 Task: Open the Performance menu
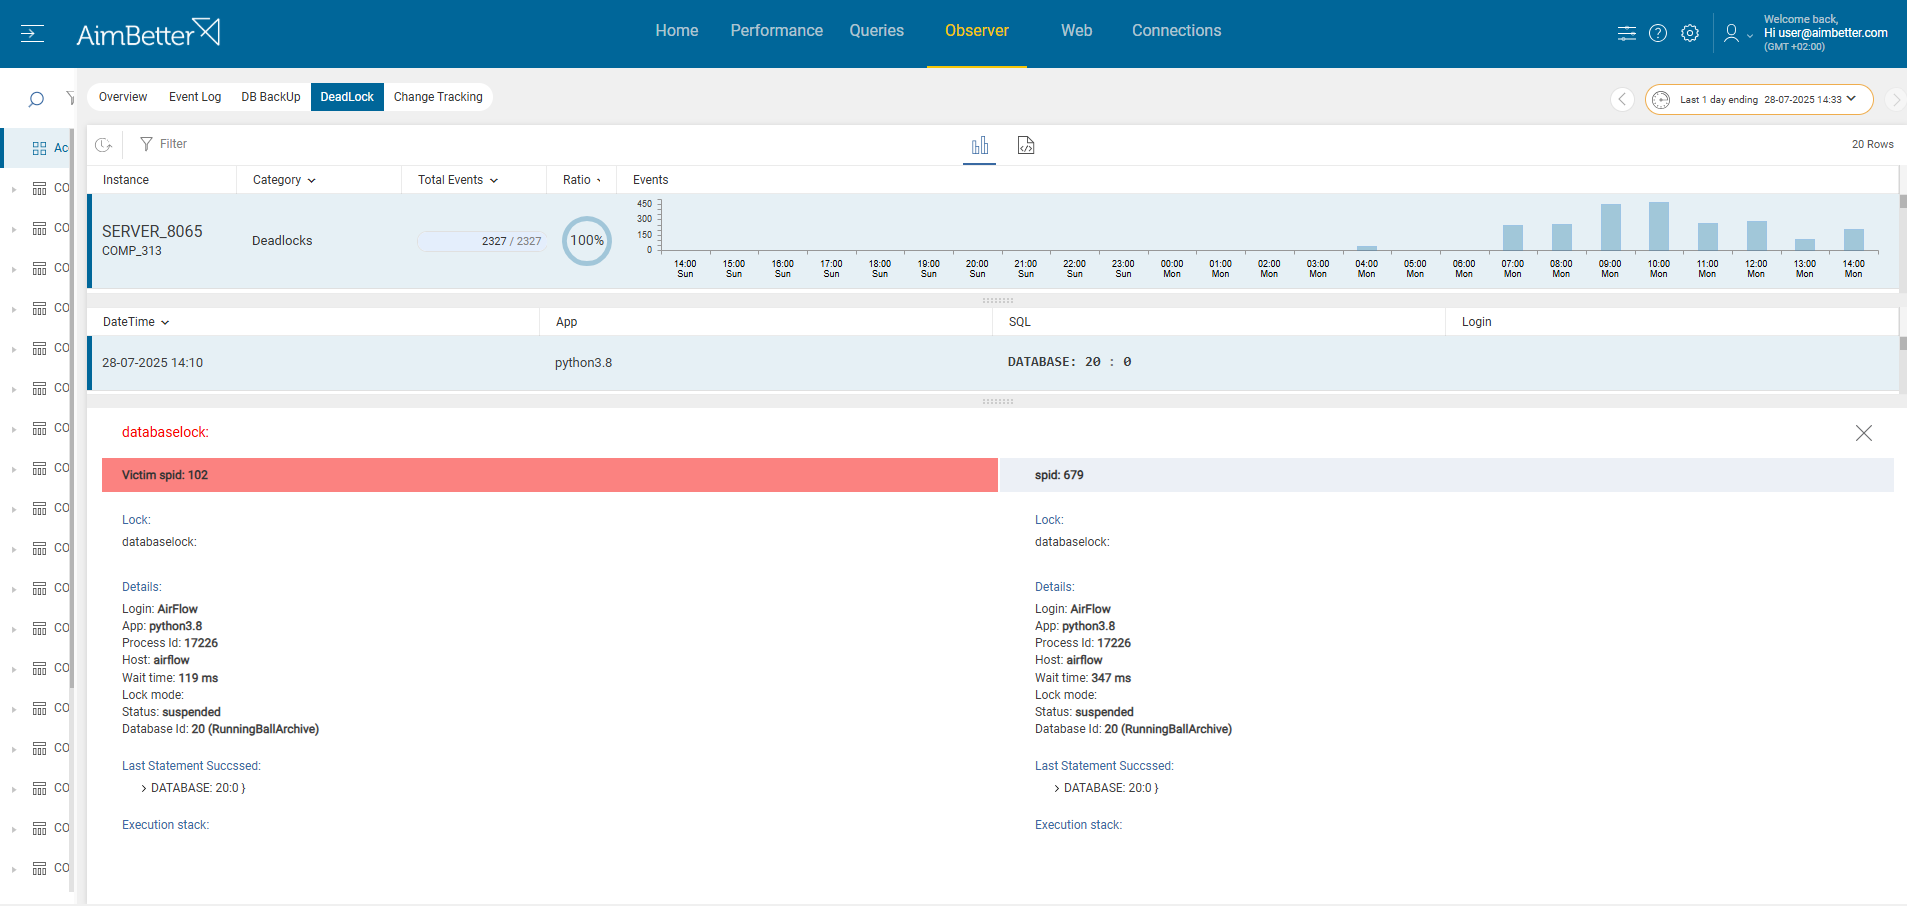point(777,31)
